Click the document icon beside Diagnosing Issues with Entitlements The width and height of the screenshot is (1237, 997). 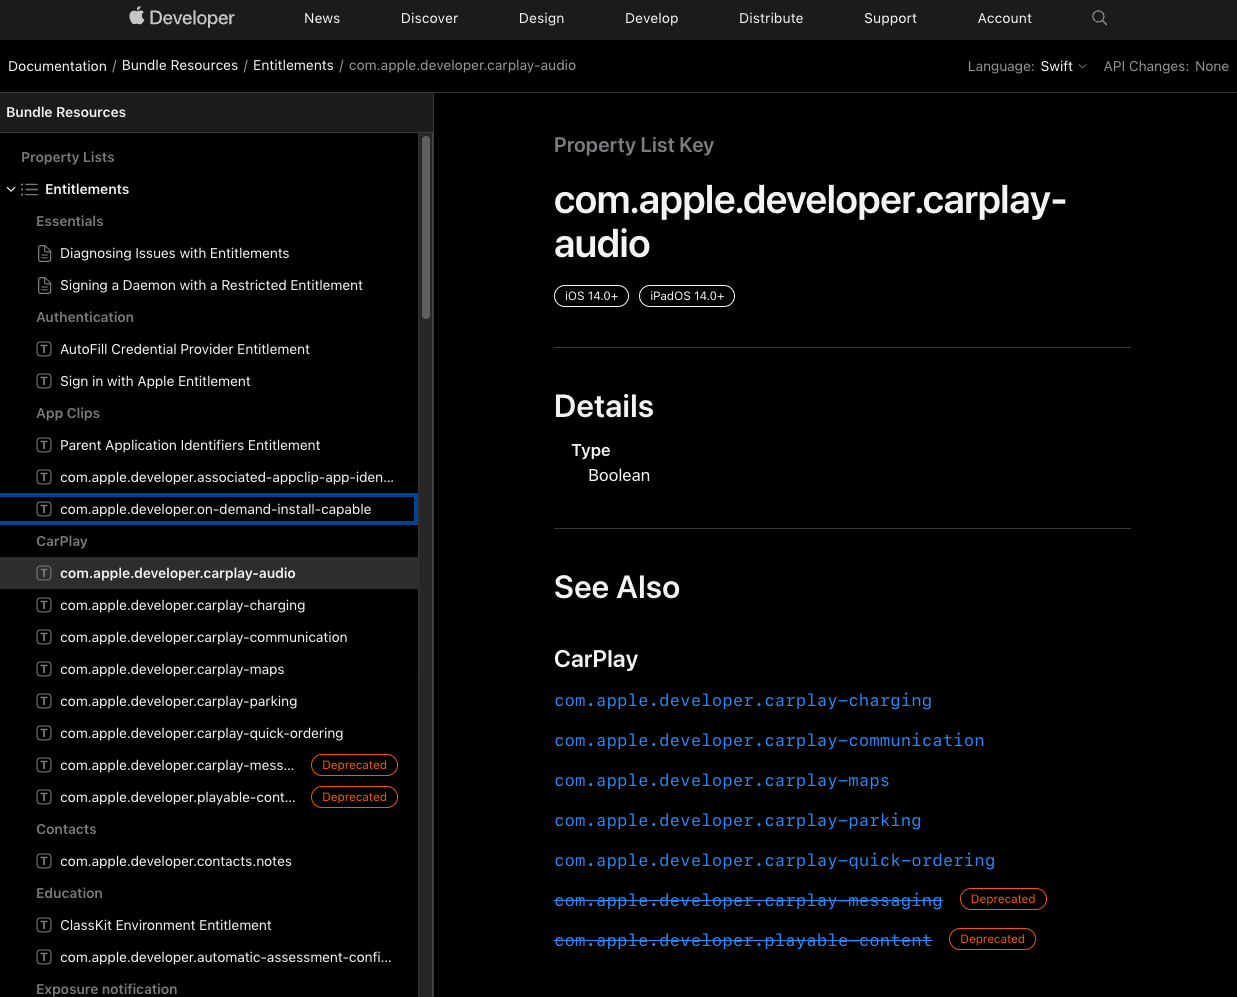44,253
